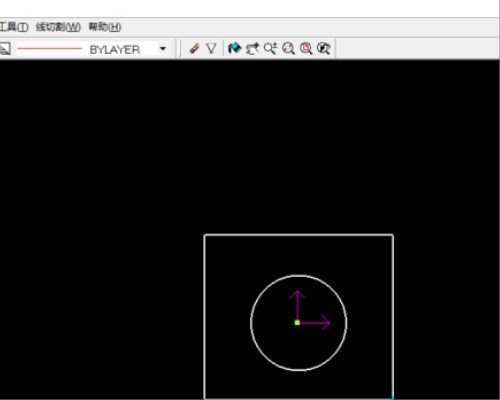Click the red zoom-all magnifier icon
This screenshot has width=500, height=400.
point(306,49)
